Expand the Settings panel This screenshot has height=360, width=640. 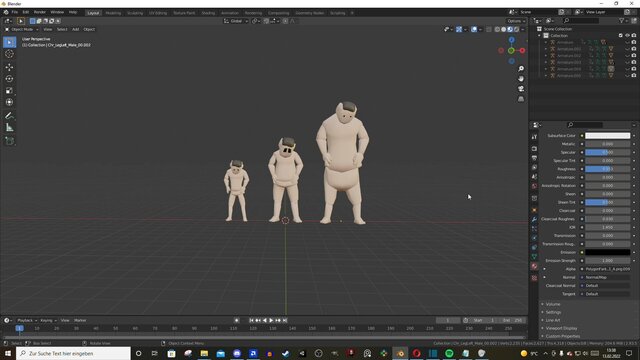point(553,312)
